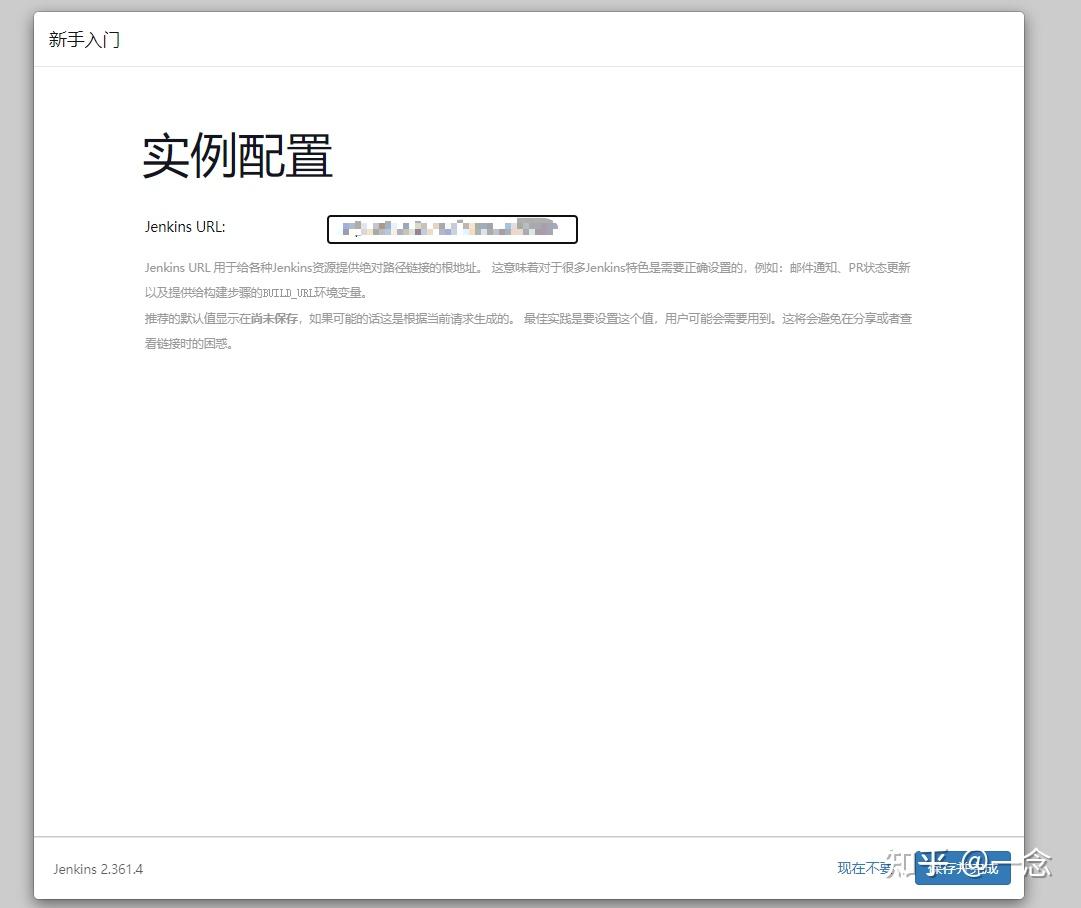Click the 新手入门 wizard header

click(83, 39)
